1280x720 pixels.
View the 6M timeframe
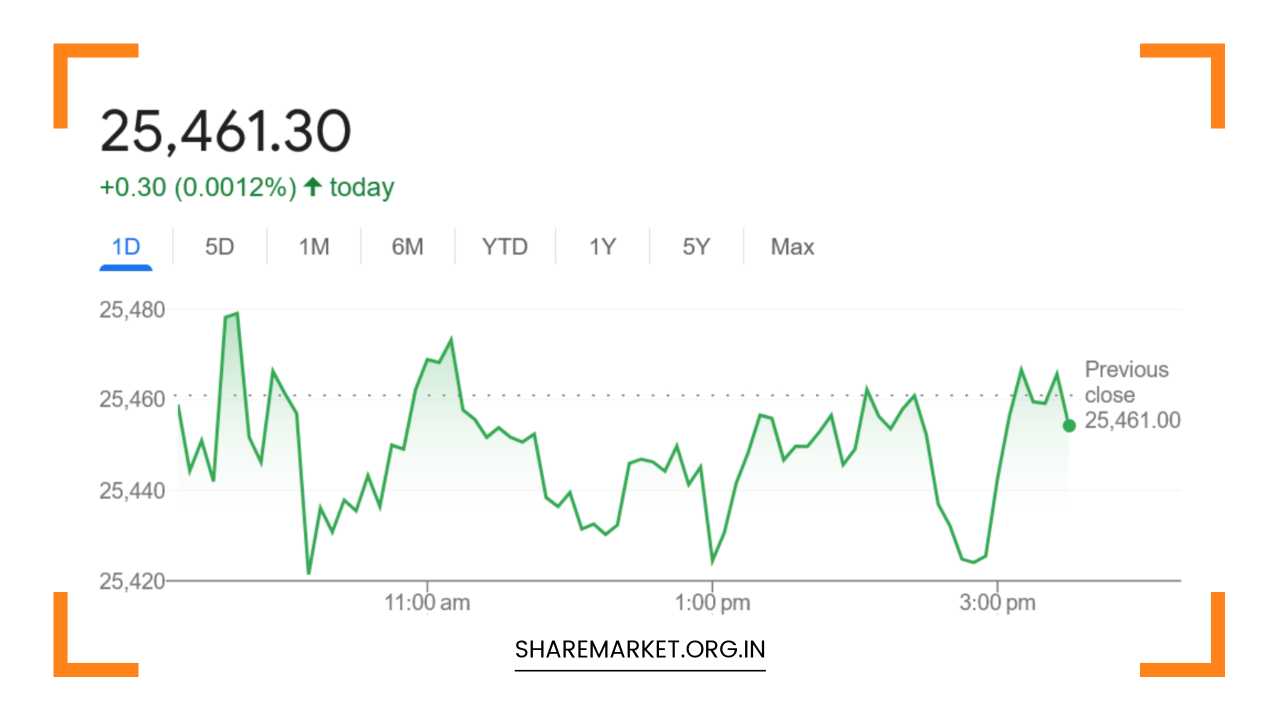coord(407,246)
